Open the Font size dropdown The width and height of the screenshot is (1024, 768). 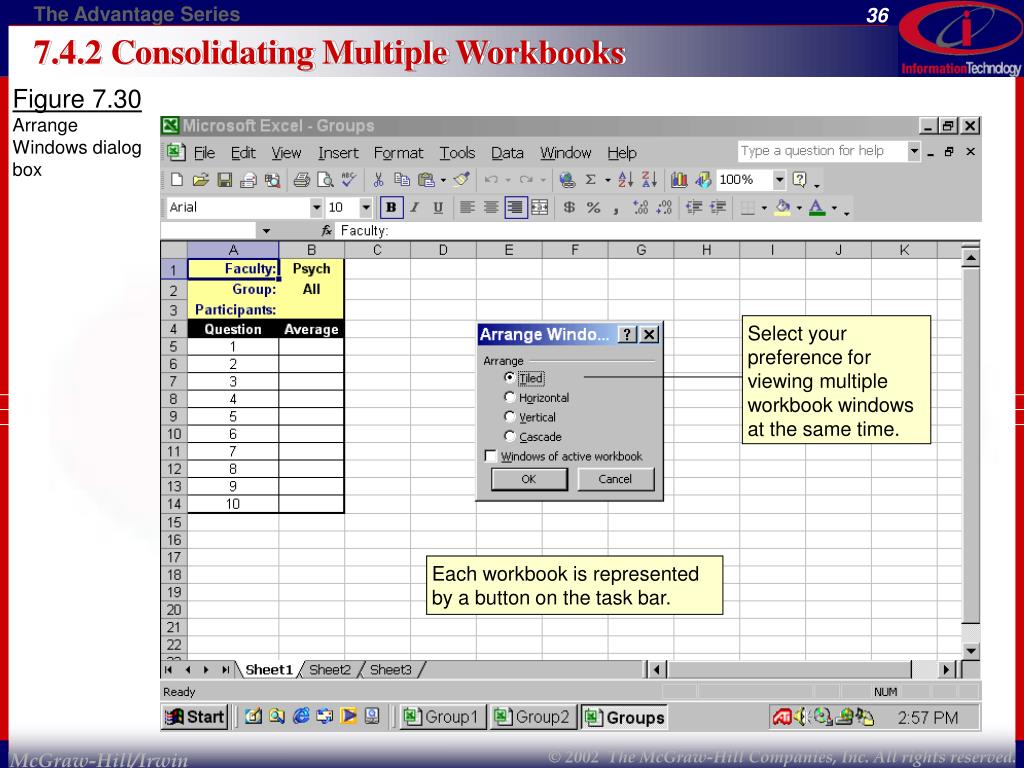pyautogui.click(x=366, y=208)
